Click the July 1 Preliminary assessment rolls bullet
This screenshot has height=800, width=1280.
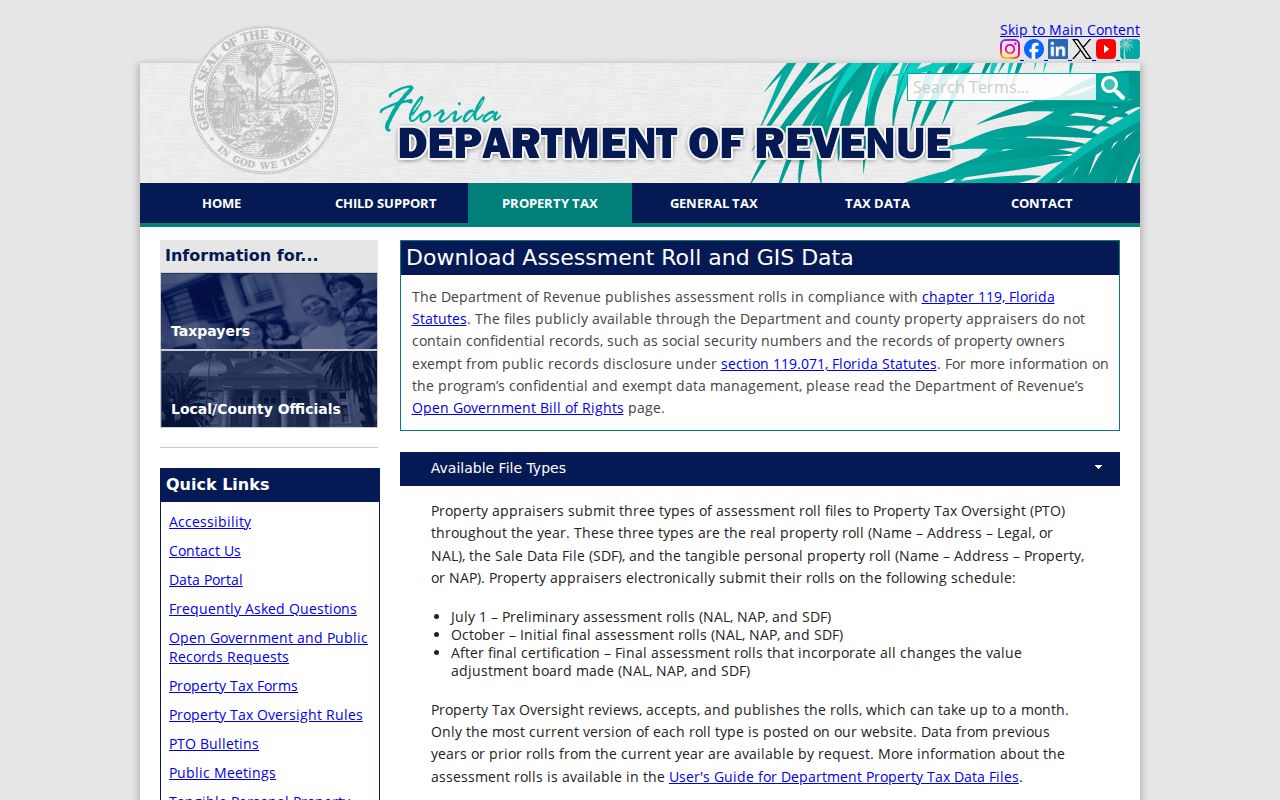(641, 617)
